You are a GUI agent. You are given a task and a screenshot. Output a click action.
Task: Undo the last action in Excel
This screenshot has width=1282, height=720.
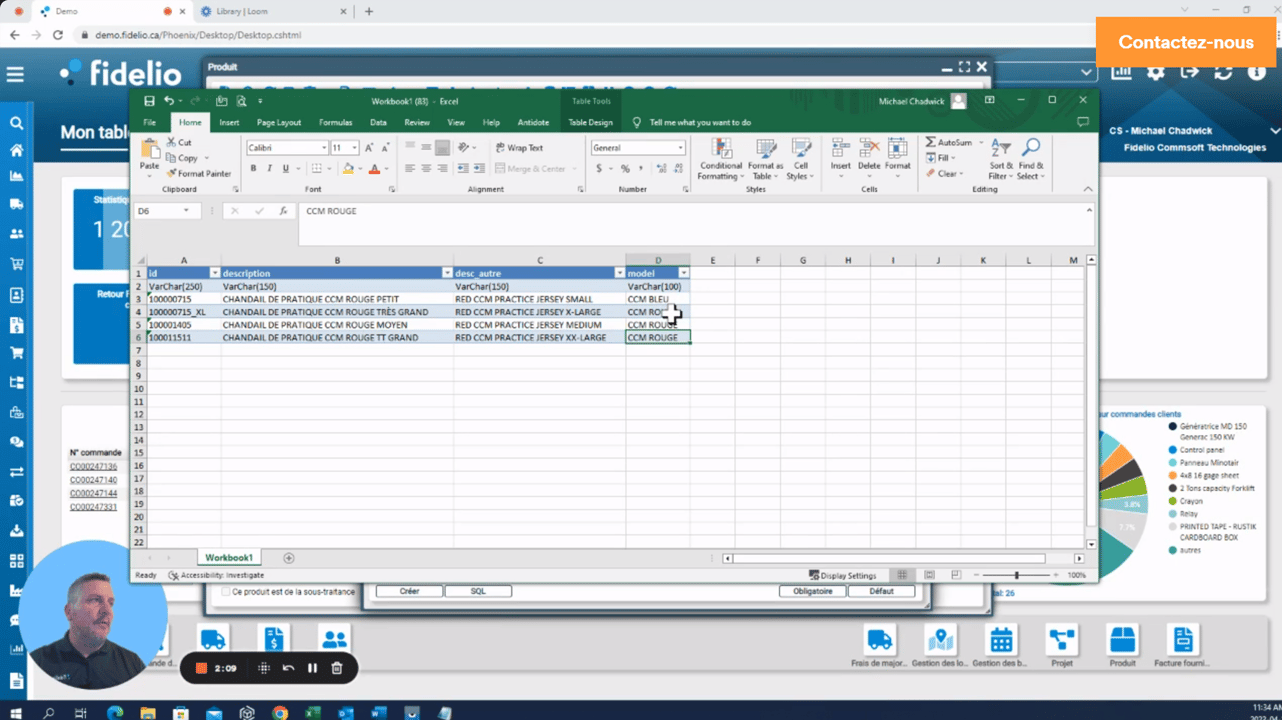(x=169, y=101)
